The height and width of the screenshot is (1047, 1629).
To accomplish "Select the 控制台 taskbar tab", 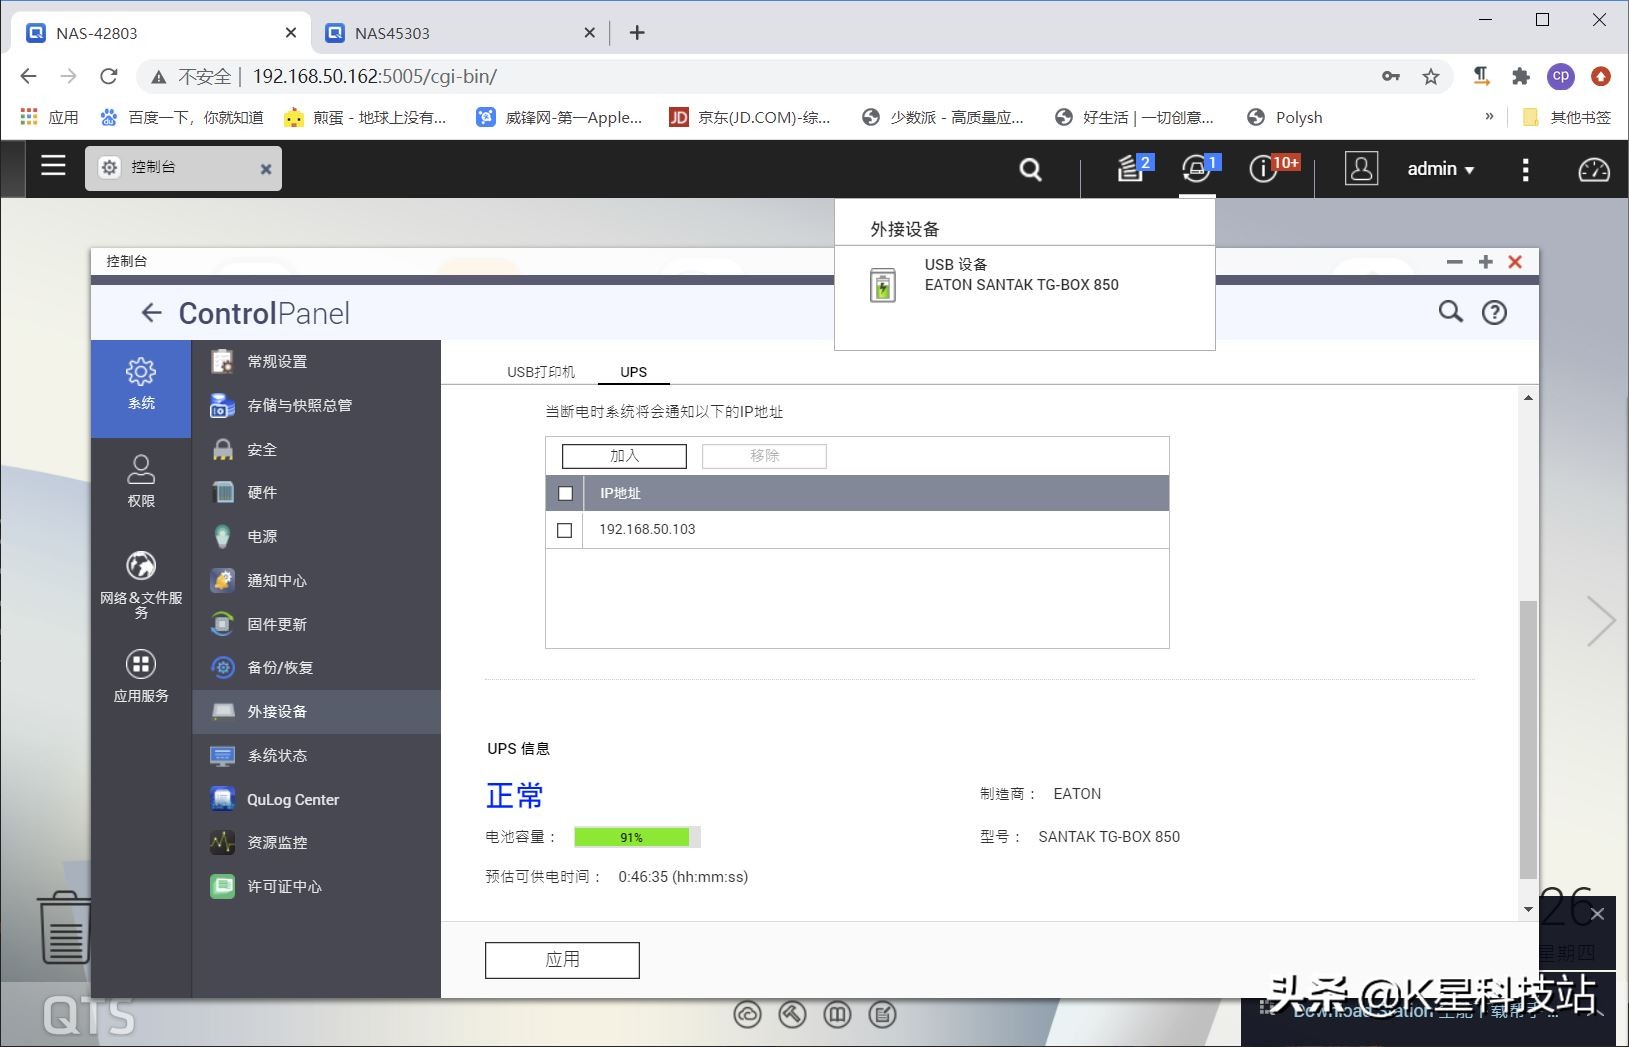I will [183, 168].
